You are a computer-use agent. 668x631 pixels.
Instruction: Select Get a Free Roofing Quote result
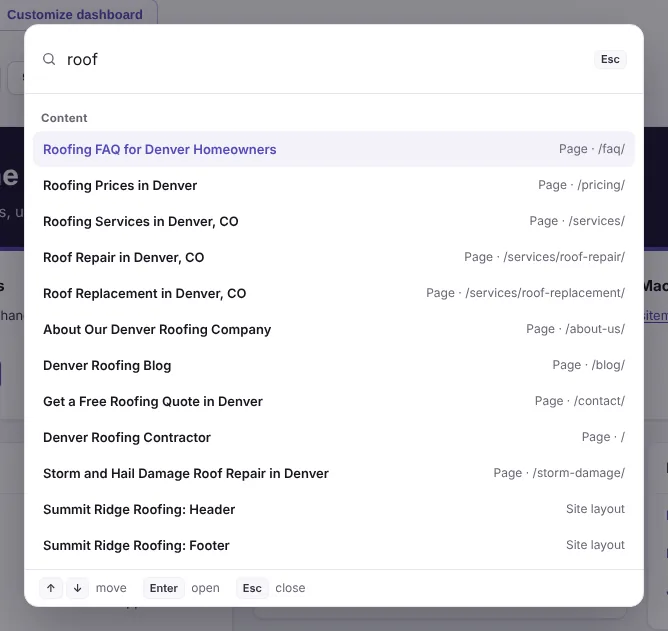pyautogui.click(x=334, y=401)
